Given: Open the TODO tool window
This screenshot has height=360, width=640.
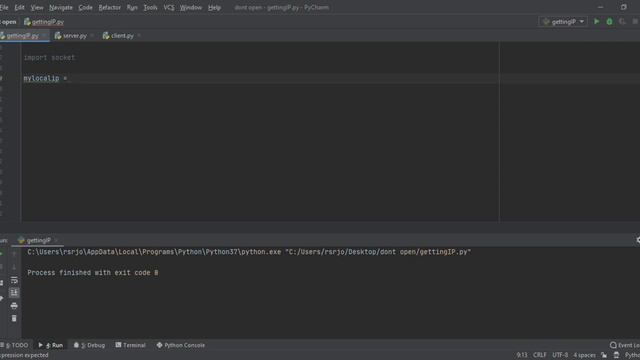Looking at the screenshot, I should point(15,345).
